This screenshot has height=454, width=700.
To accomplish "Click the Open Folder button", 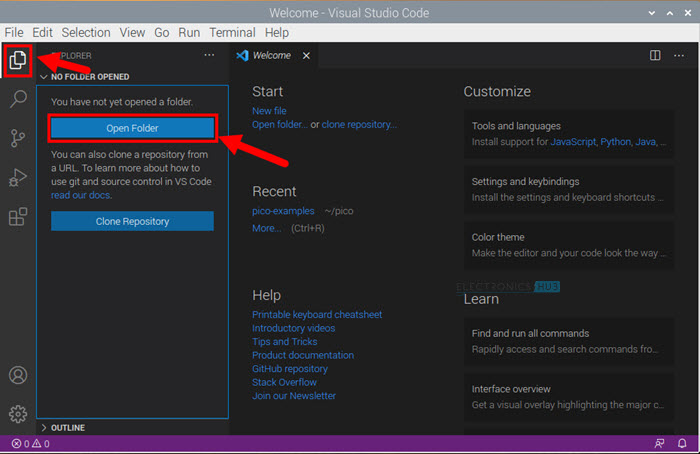I will pyautogui.click(x=132, y=128).
